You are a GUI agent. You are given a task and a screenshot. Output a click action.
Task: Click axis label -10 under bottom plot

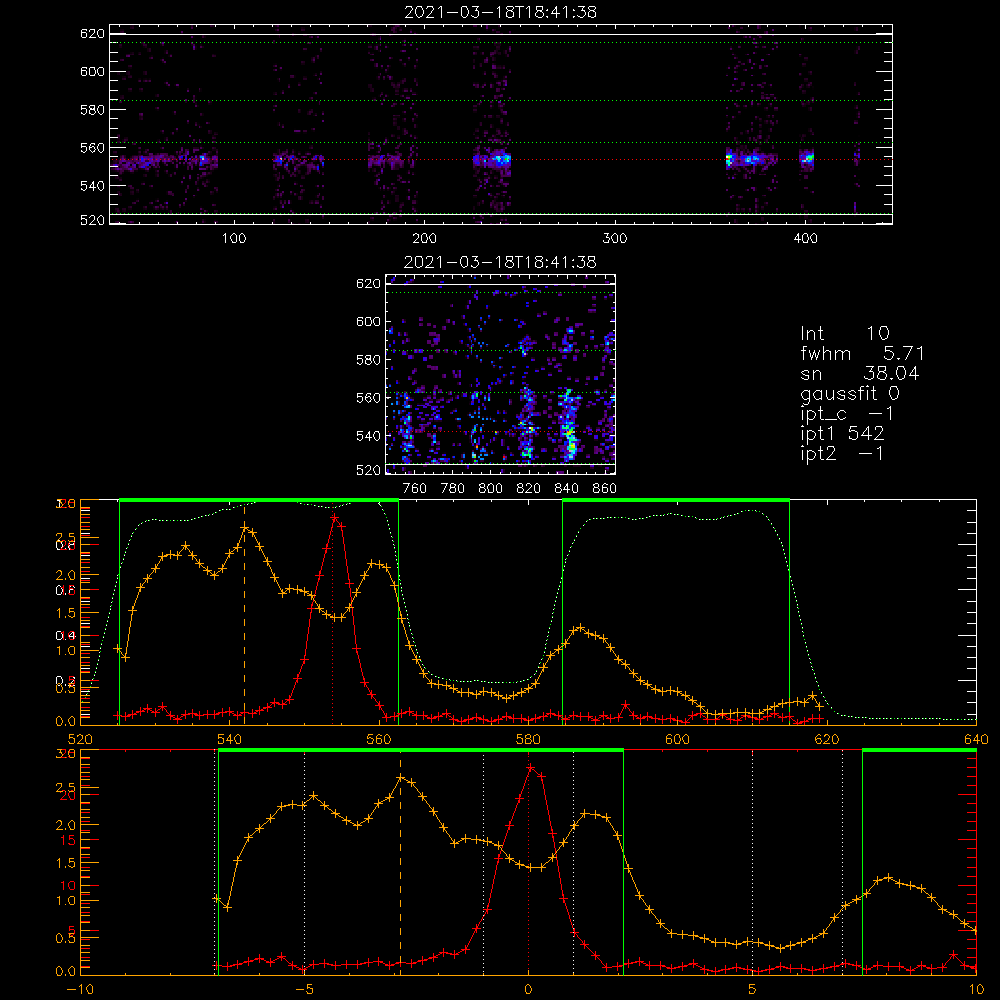80,990
